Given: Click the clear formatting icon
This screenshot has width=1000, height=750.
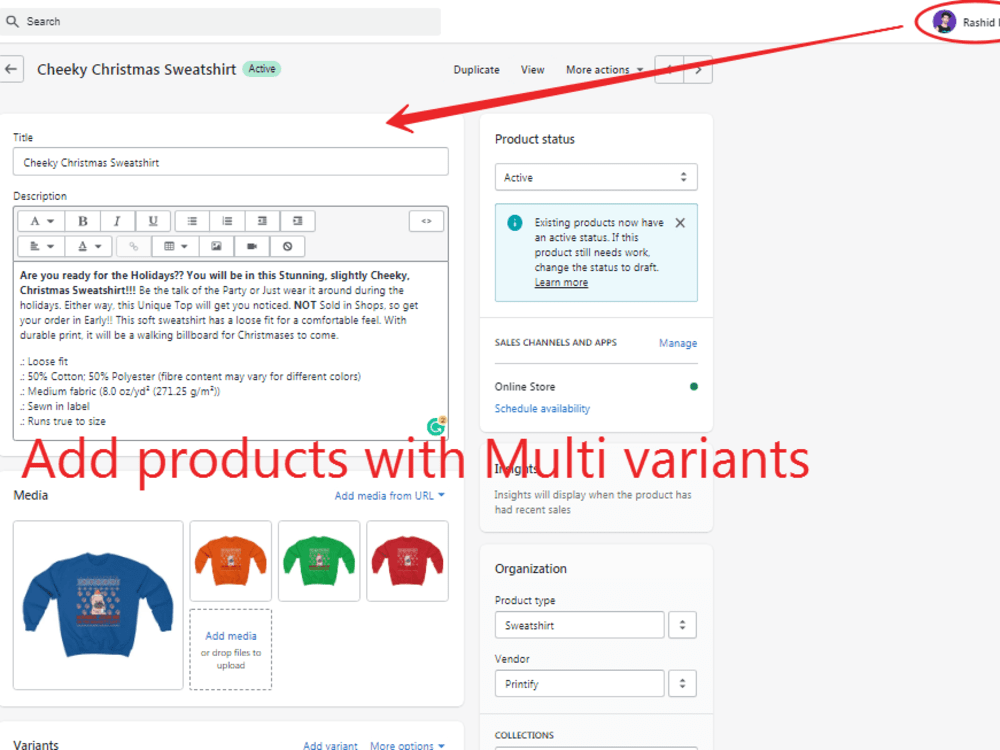Looking at the screenshot, I should pyautogui.click(x=288, y=246).
